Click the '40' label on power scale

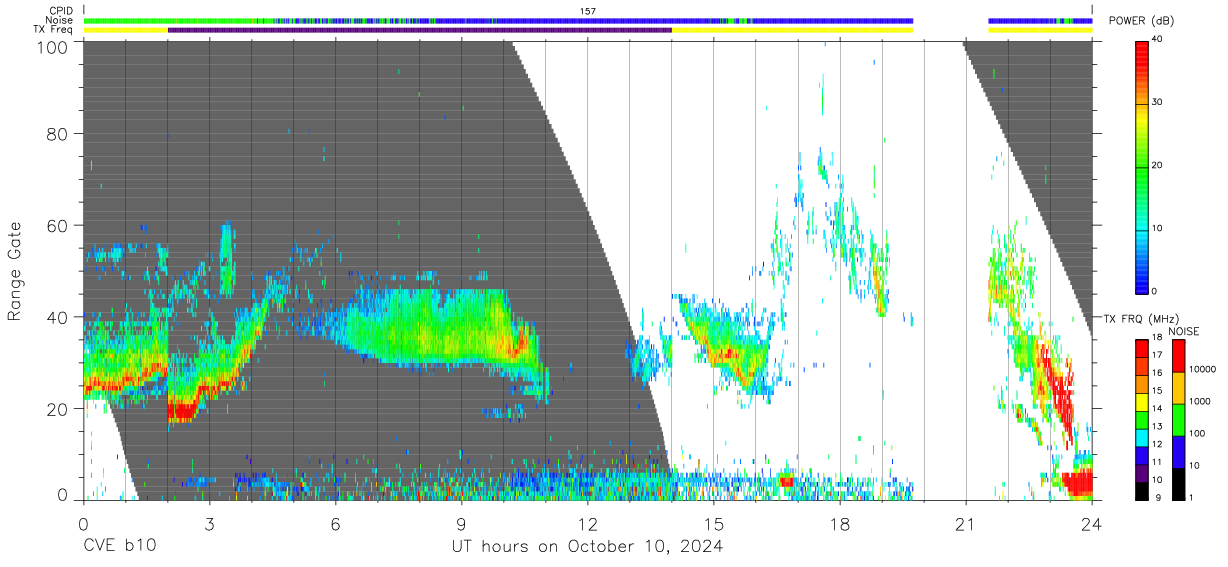tap(1159, 40)
